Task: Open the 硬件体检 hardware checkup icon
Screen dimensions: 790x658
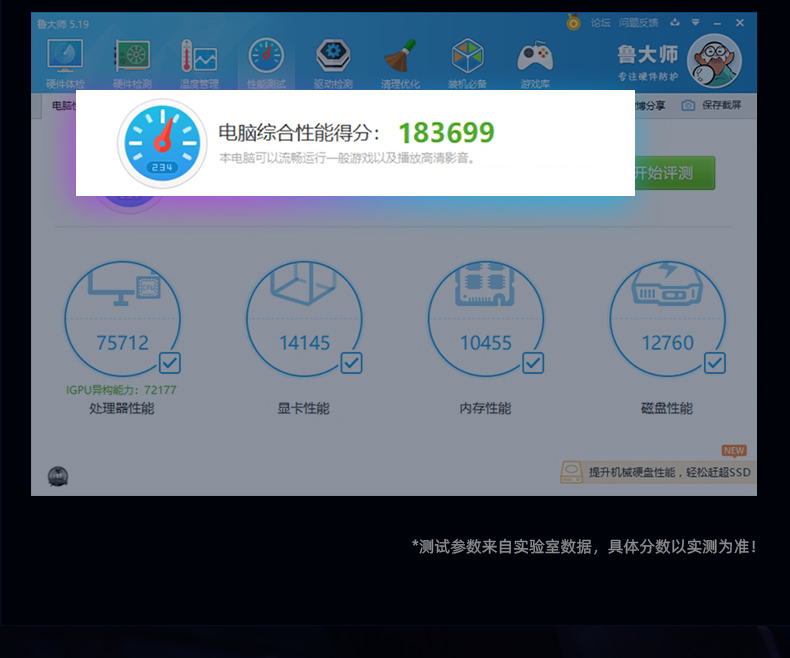Action: coord(65,63)
